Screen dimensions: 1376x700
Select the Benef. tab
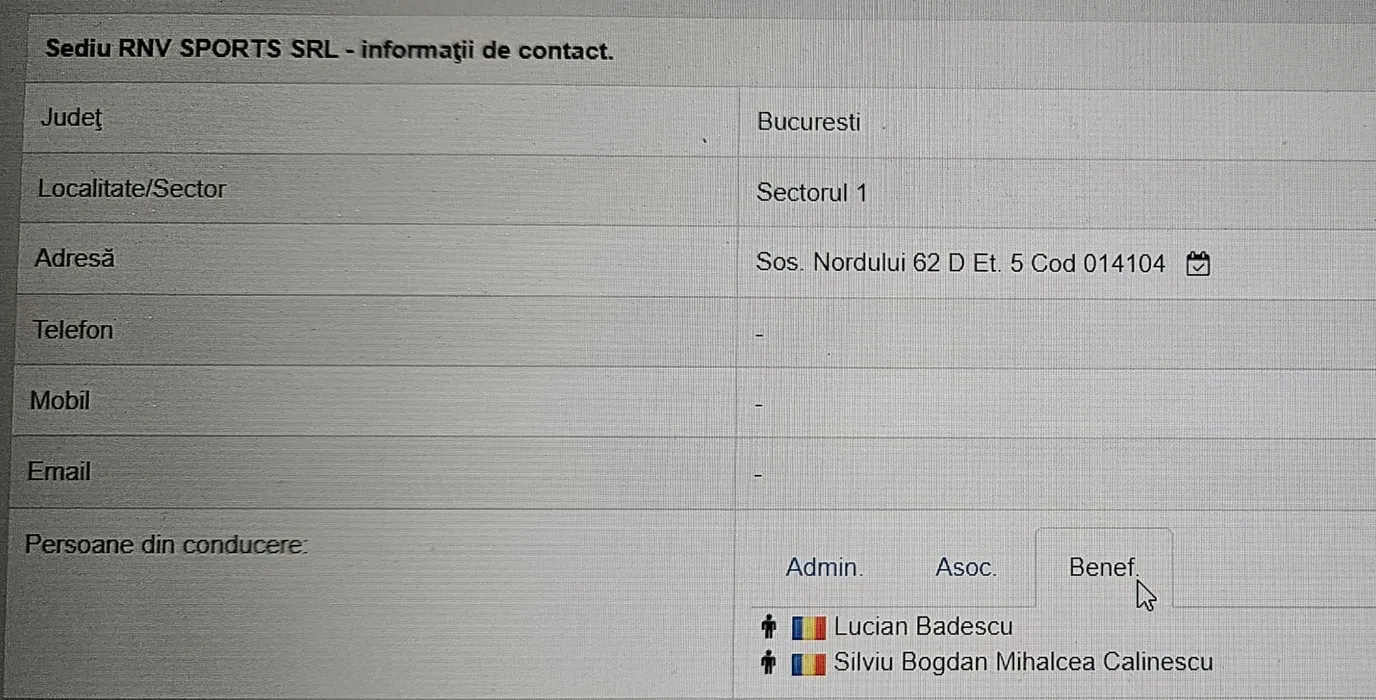pos(1102,567)
